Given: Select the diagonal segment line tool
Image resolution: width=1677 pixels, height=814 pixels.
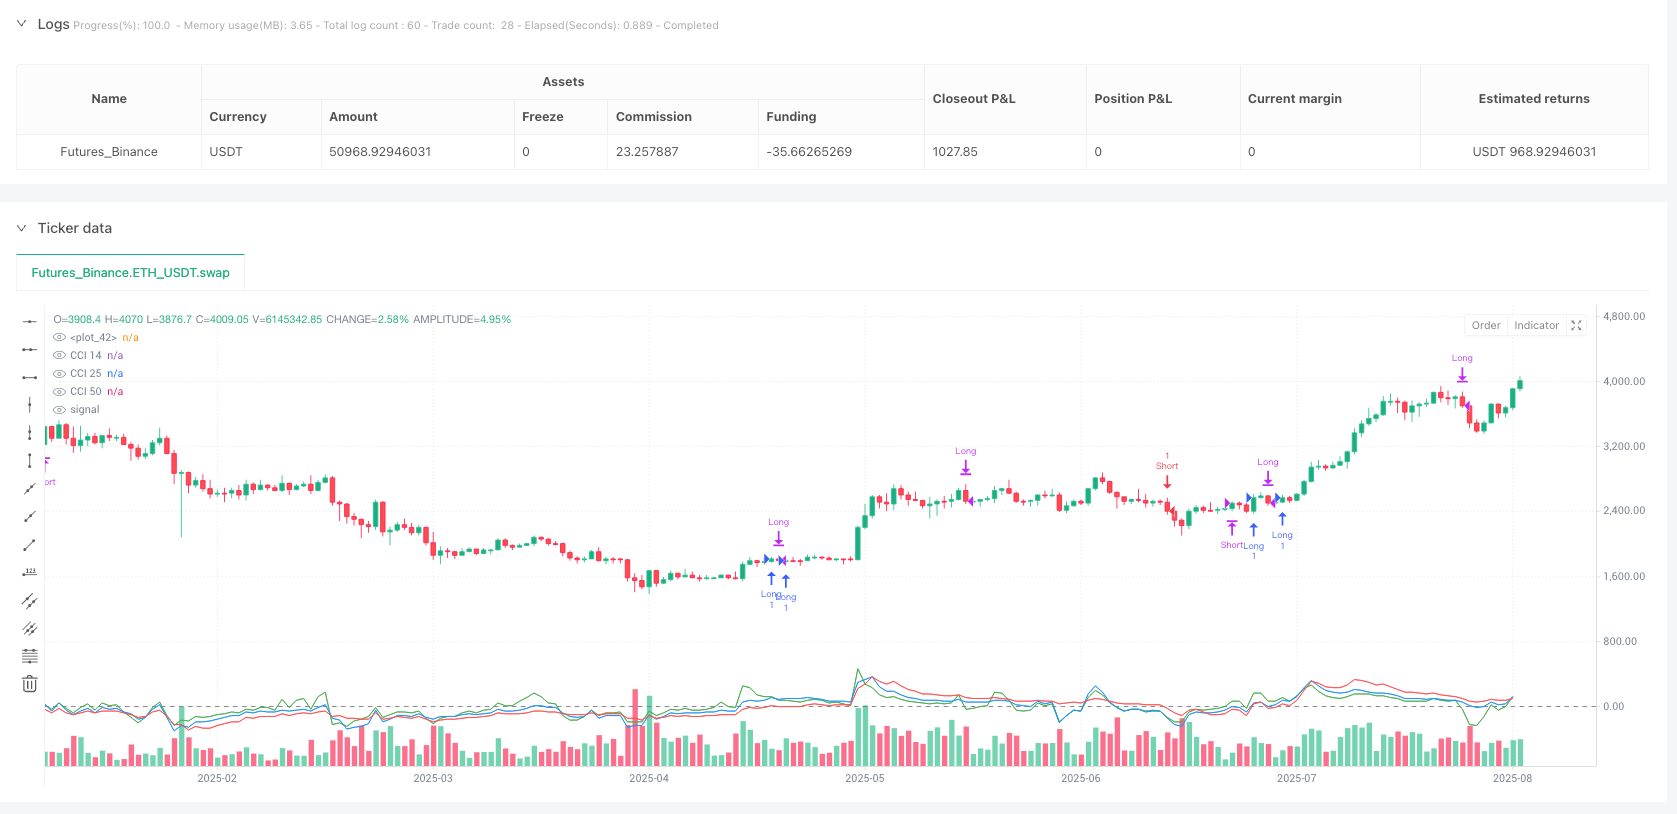Looking at the screenshot, I should click(30, 545).
